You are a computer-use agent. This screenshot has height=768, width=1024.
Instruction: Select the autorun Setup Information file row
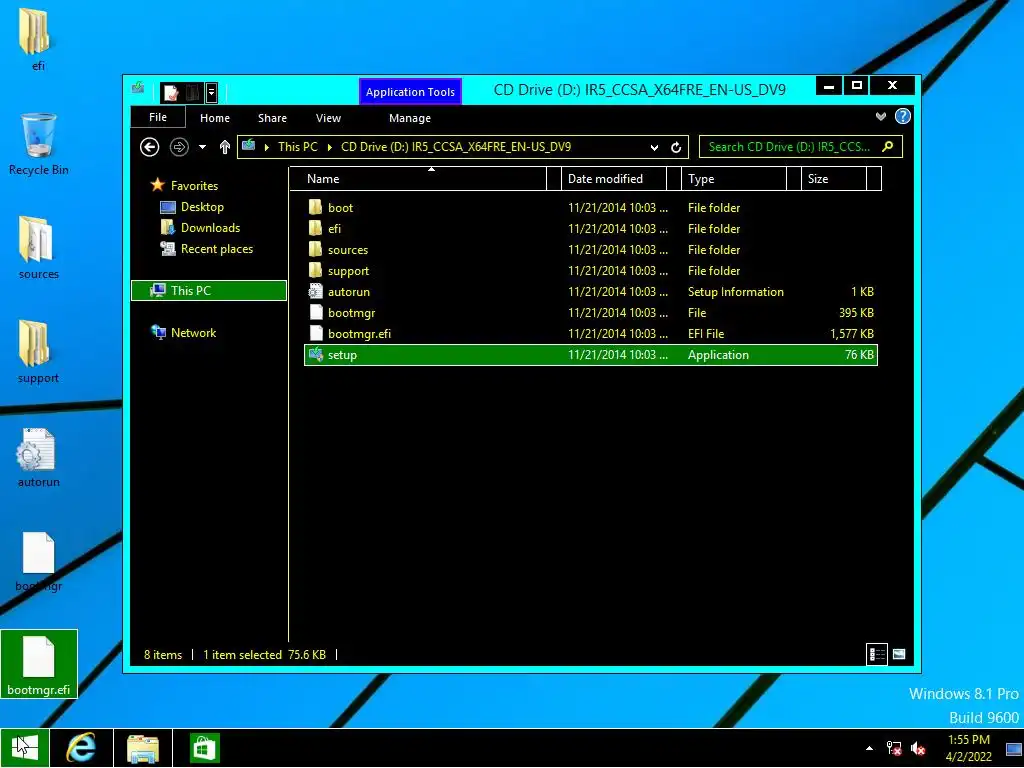(x=590, y=292)
